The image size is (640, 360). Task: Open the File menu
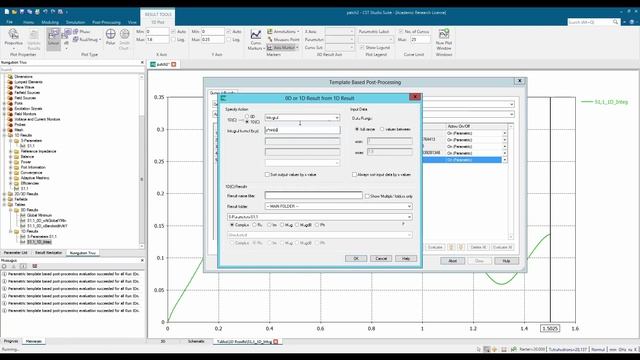[x=9, y=22]
